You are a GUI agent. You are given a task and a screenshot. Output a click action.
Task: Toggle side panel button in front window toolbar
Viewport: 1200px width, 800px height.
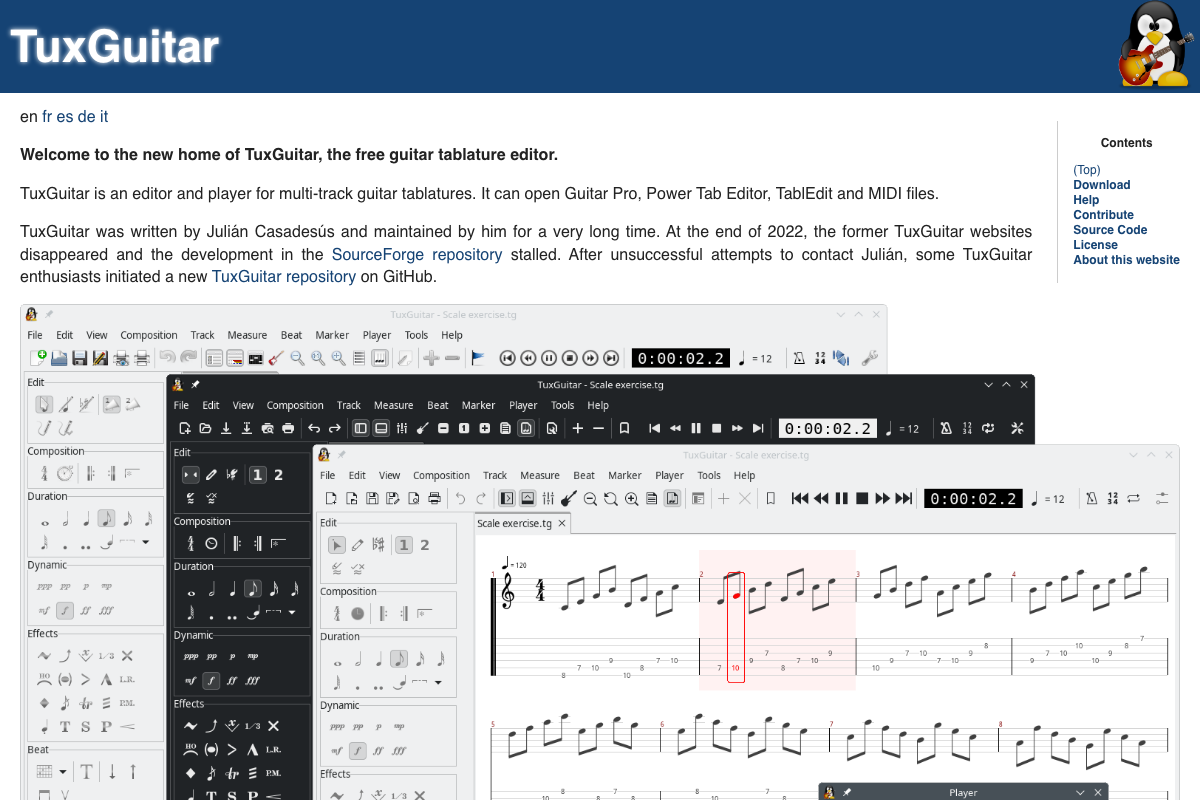[x=507, y=498]
